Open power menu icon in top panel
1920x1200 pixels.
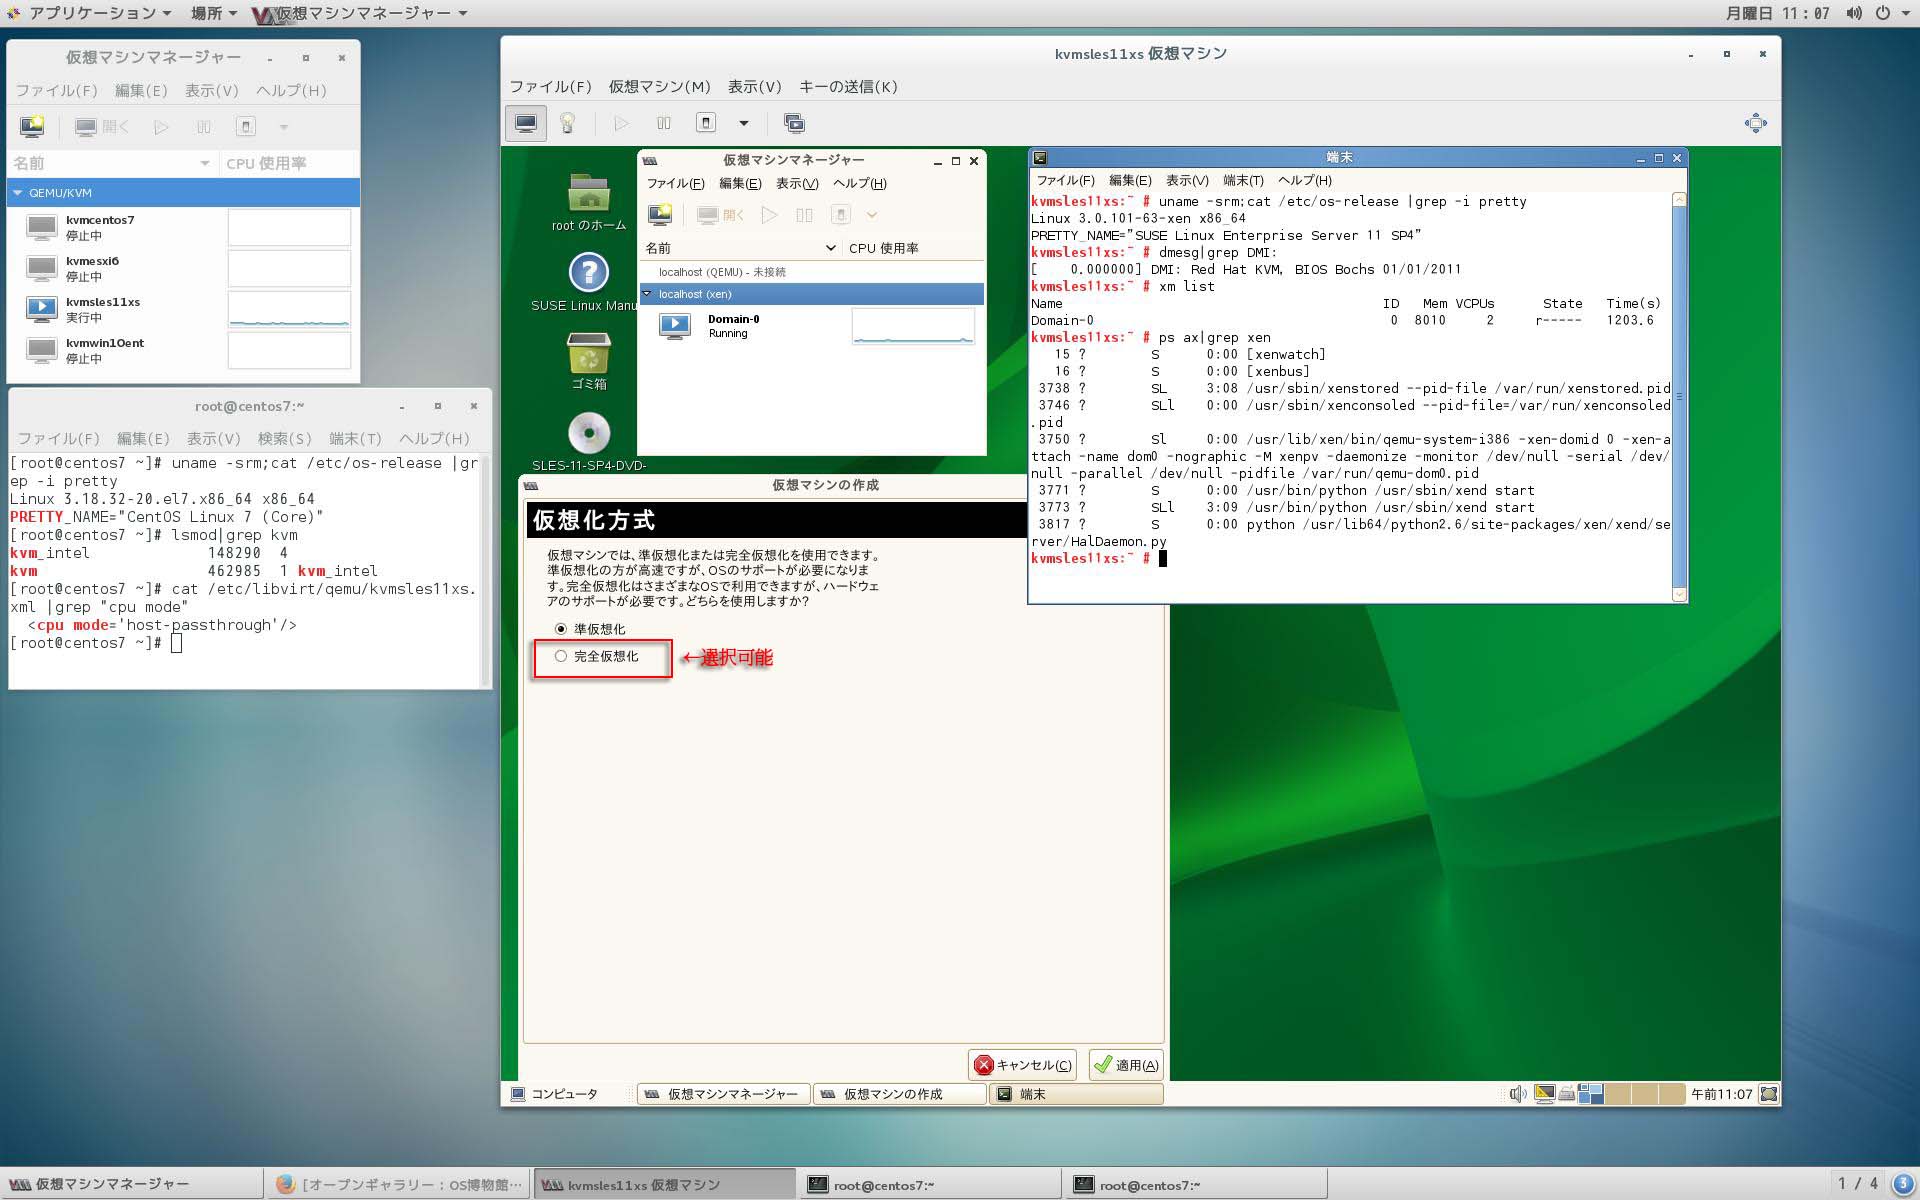(x=1883, y=13)
